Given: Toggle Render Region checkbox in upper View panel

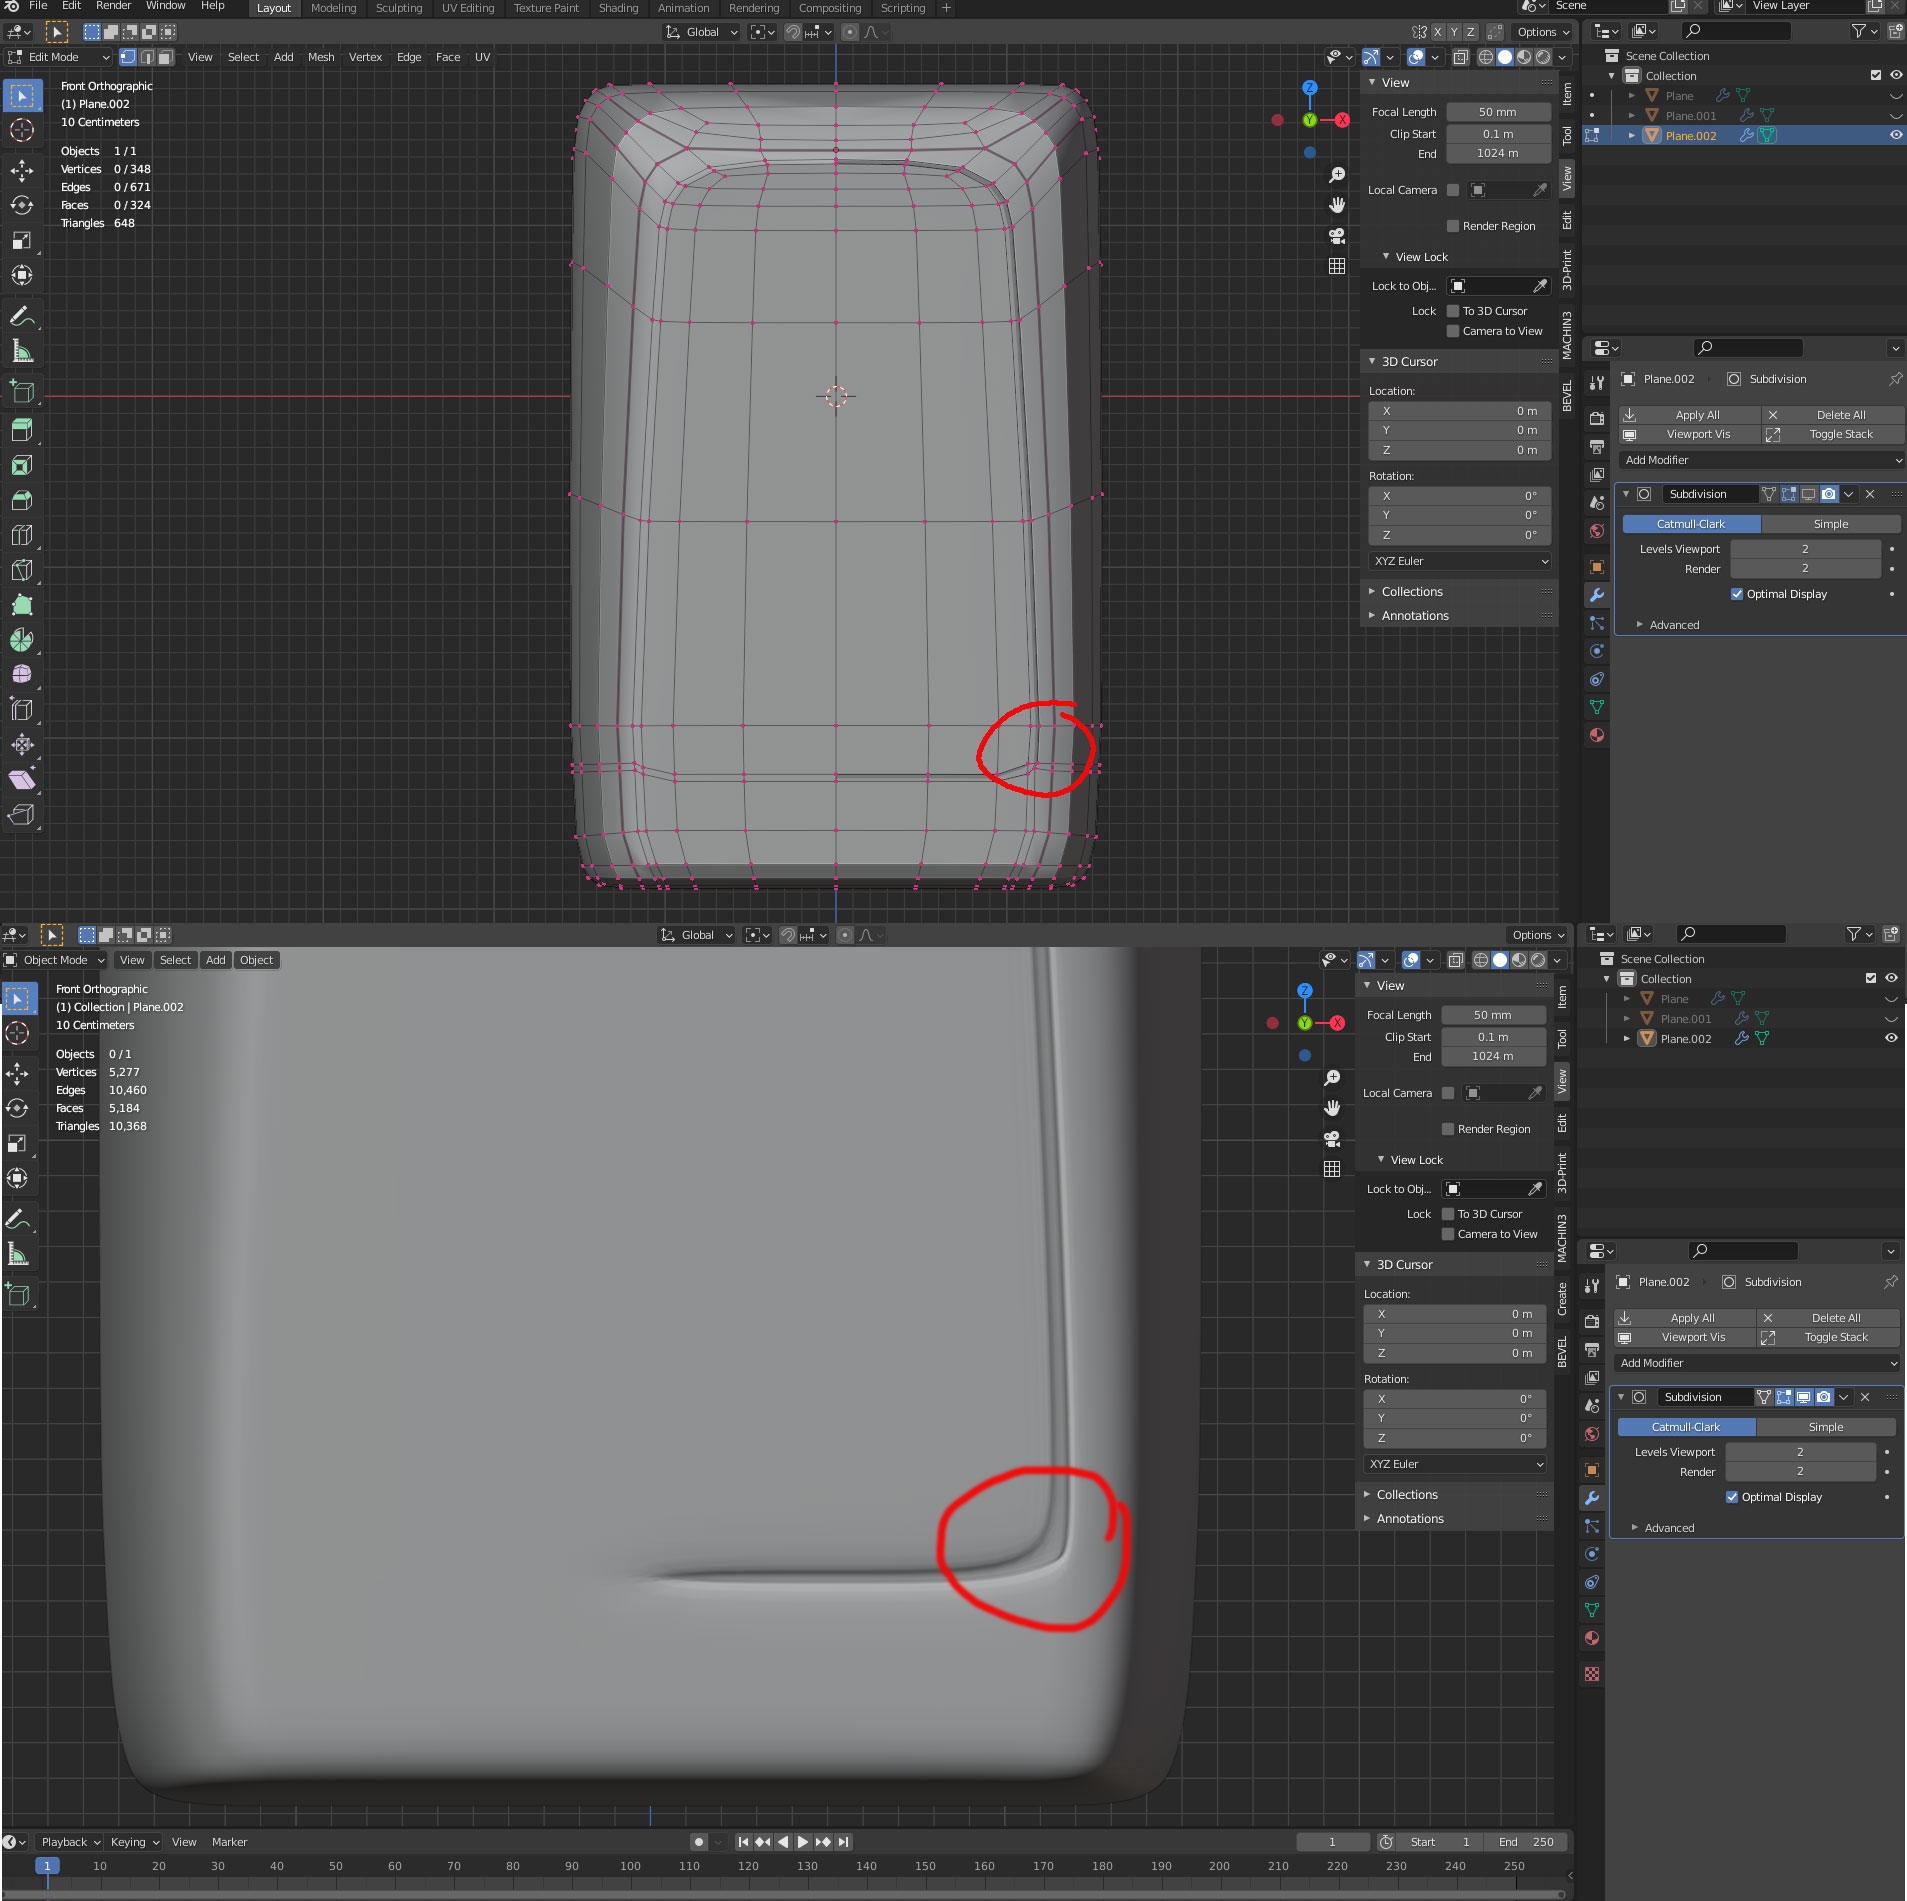Looking at the screenshot, I should (1453, 226).
